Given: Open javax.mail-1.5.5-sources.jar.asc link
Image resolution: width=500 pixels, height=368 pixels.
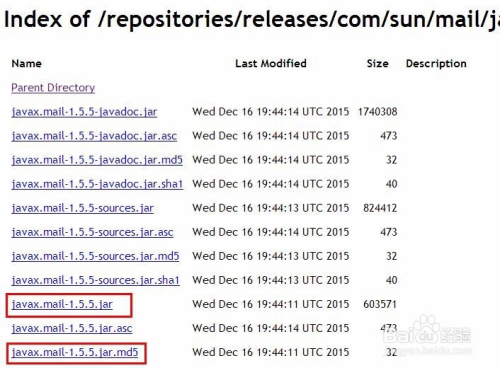Looking at the screenshot, I should tap(92, 232).
